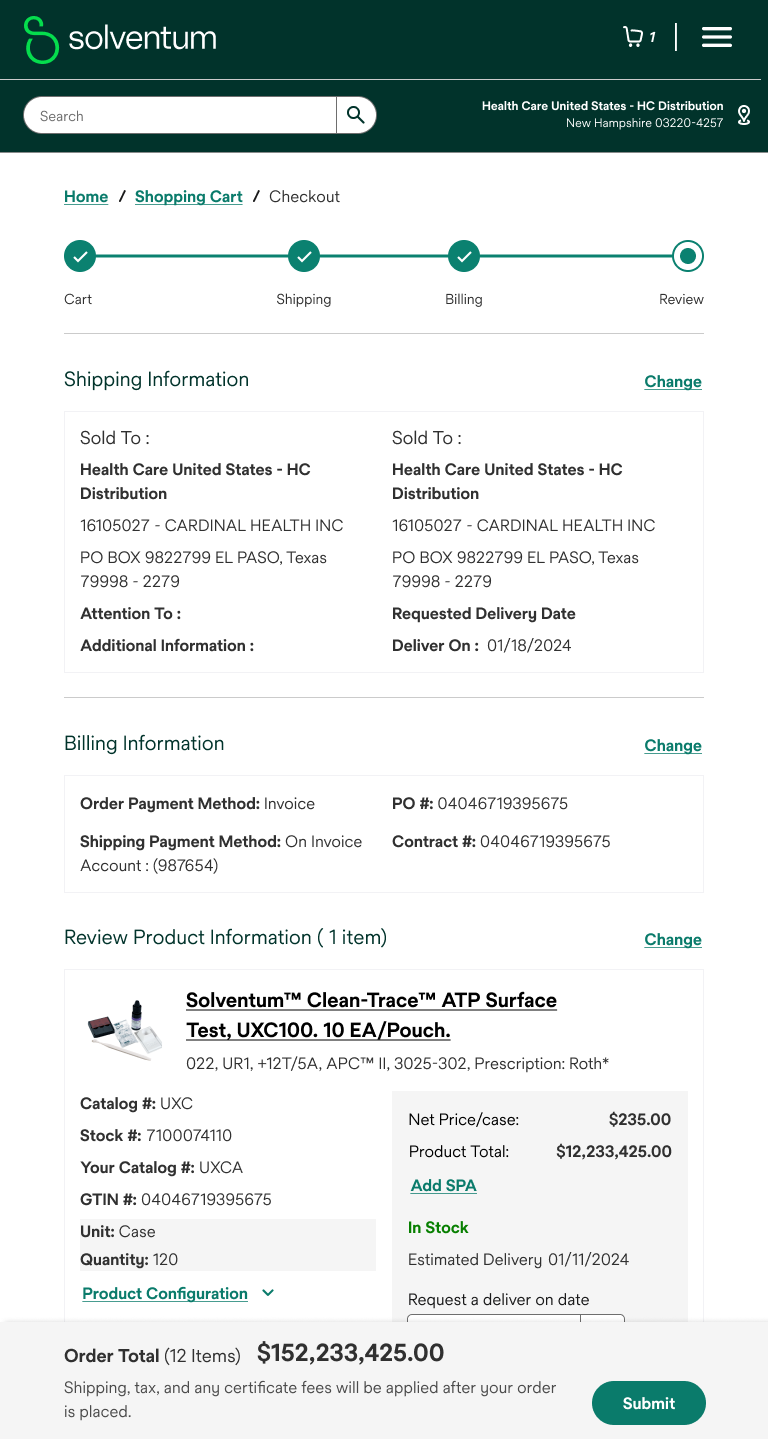Click the Shipping step checkmark circle
The height and width of the screenshot is (1439, 768).
pyautogui.click(x=304, y=257)
